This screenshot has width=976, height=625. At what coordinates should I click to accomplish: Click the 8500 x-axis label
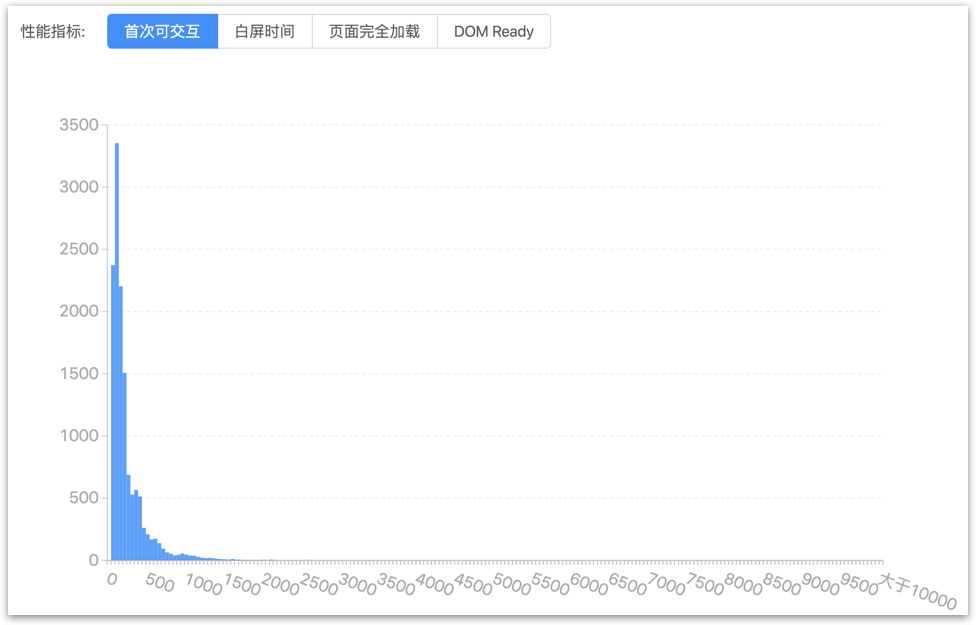(783, 584)
